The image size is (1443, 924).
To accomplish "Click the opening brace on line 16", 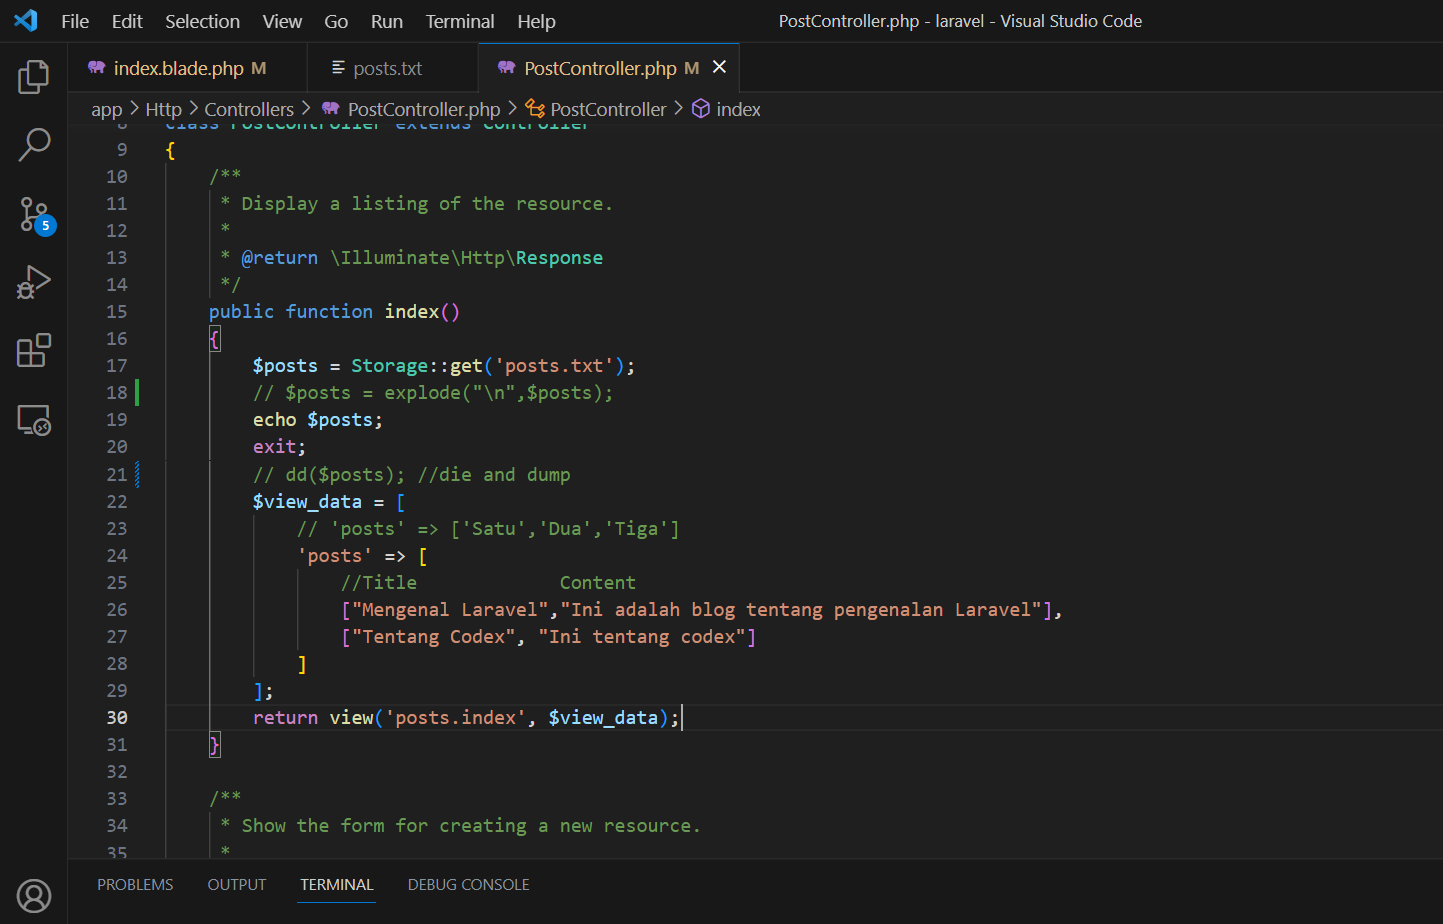I will [214, 339].
